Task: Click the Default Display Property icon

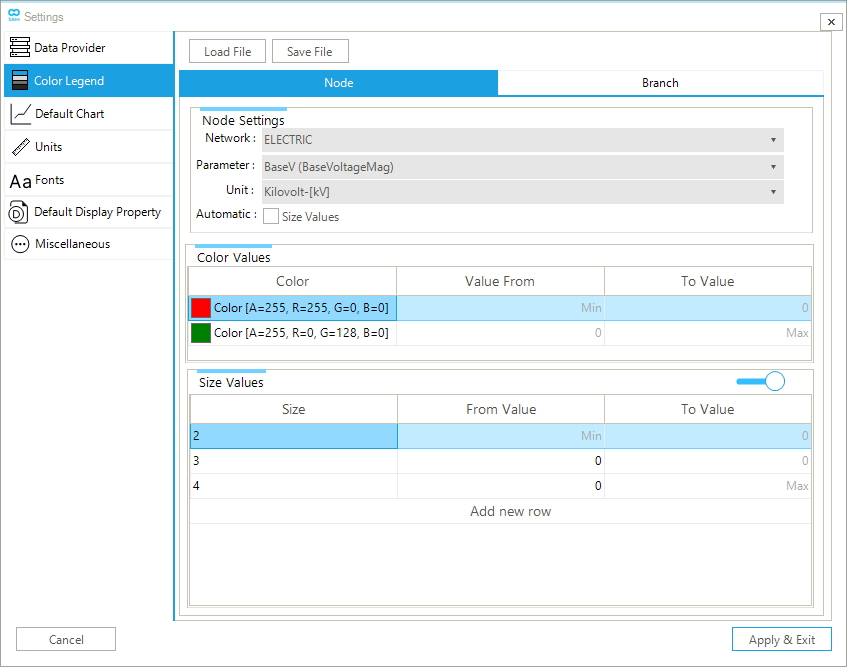Action: coord(18,212)
